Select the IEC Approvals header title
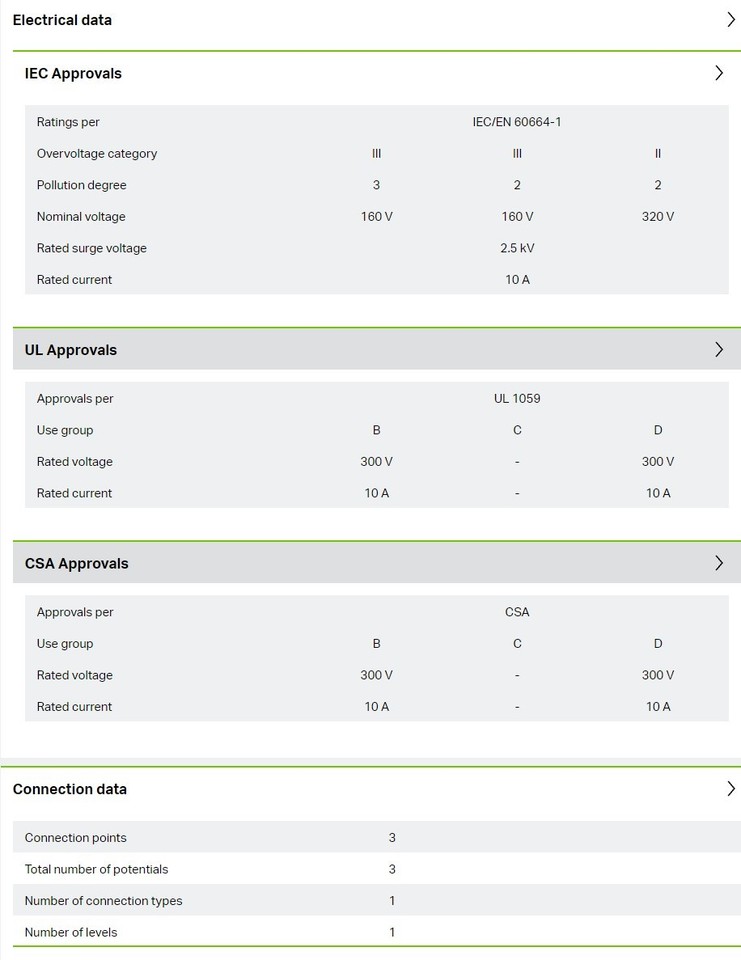Viewport: 741px width, 960px height. point(73,73)
